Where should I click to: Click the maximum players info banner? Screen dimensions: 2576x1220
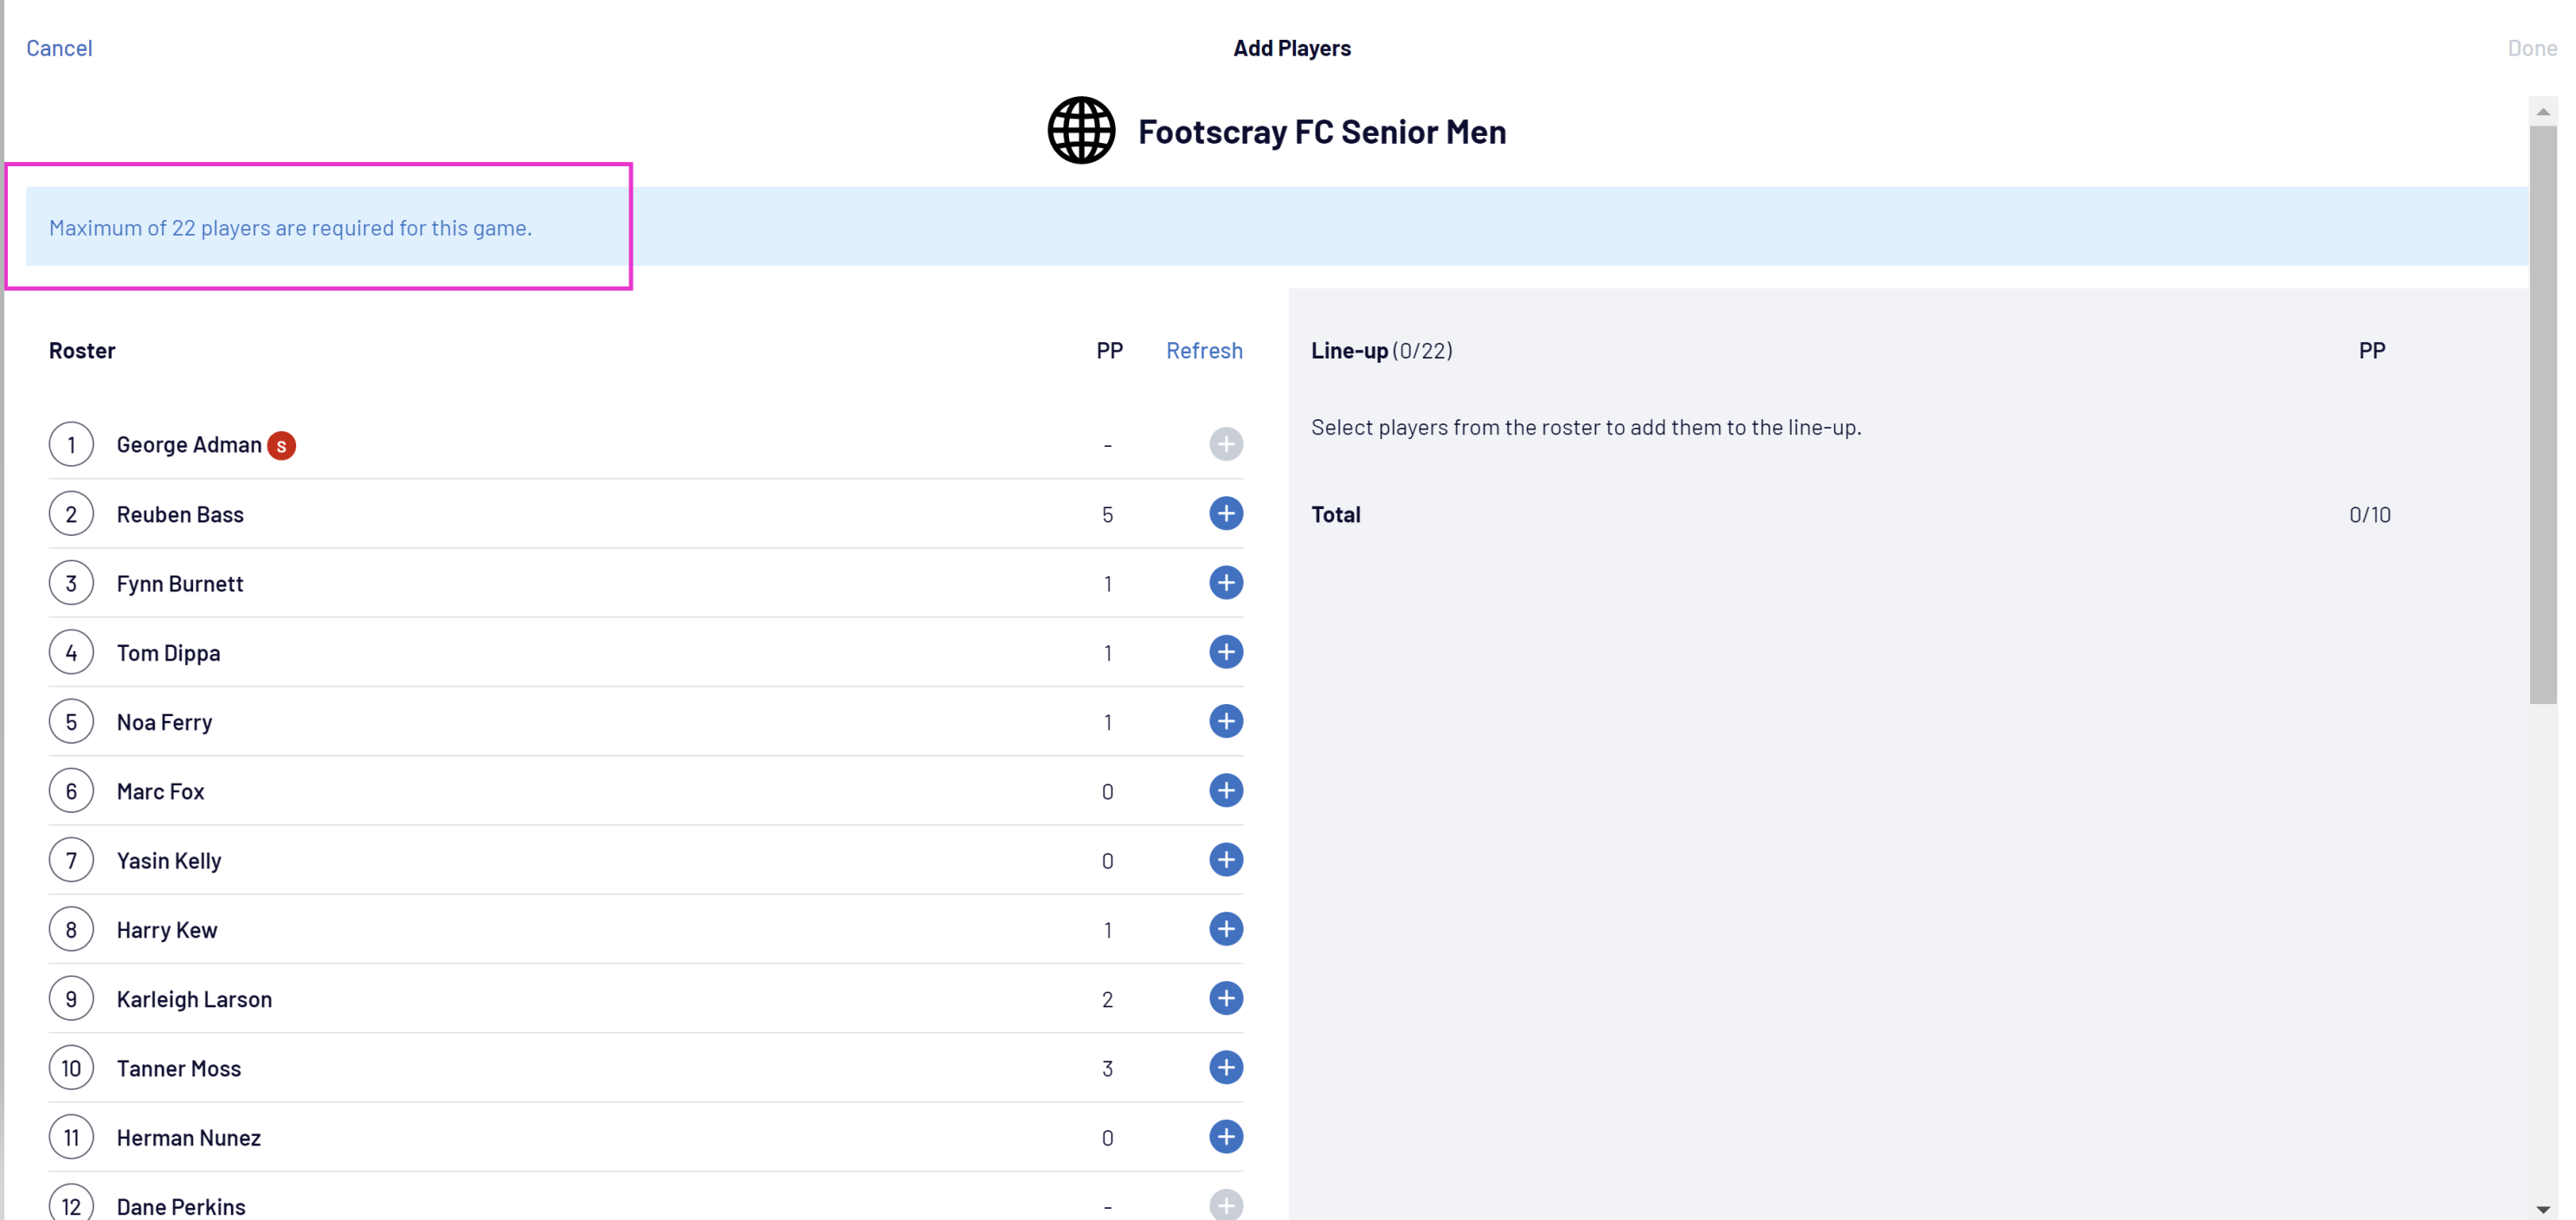290,228
